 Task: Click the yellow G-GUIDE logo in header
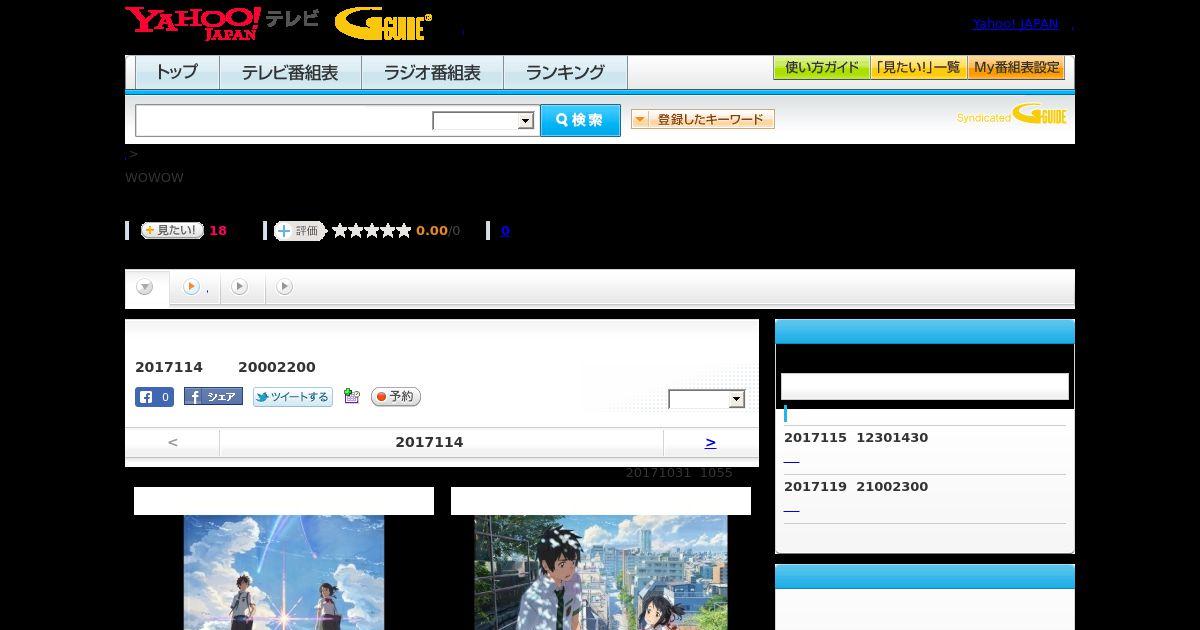point(383,24)
